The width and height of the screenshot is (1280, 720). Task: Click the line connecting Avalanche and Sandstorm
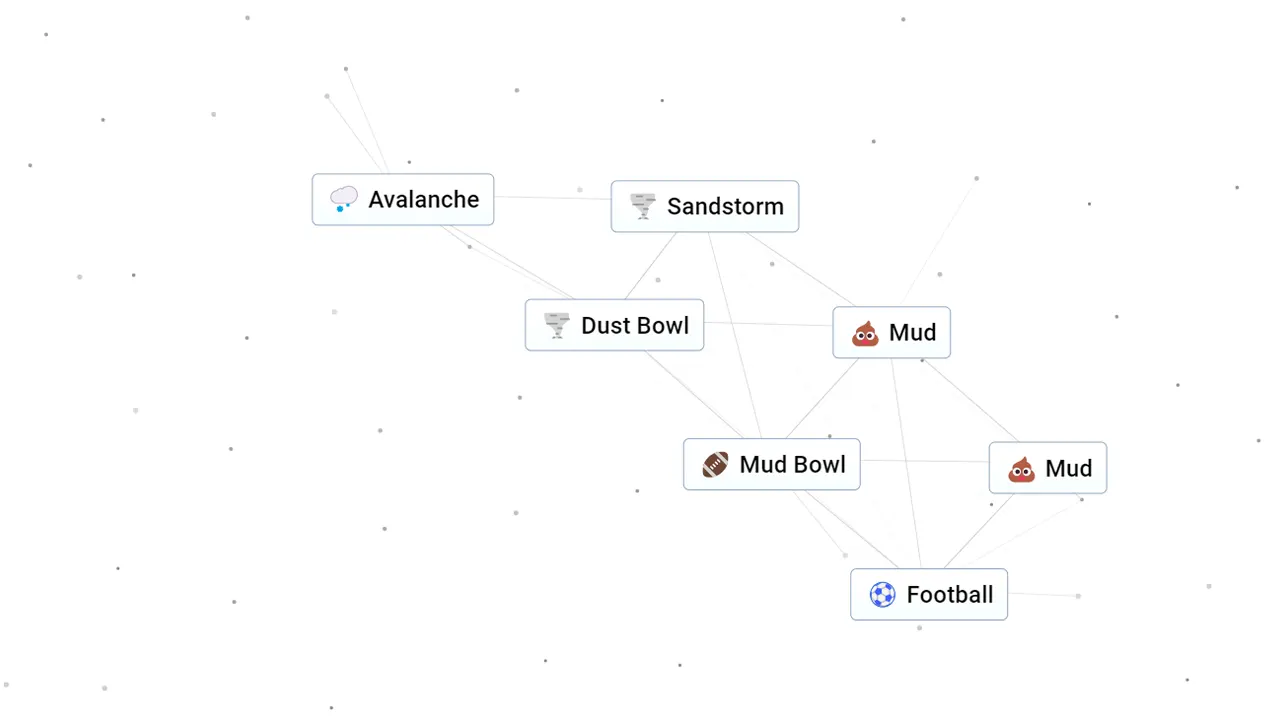click(x=552, y=196)
